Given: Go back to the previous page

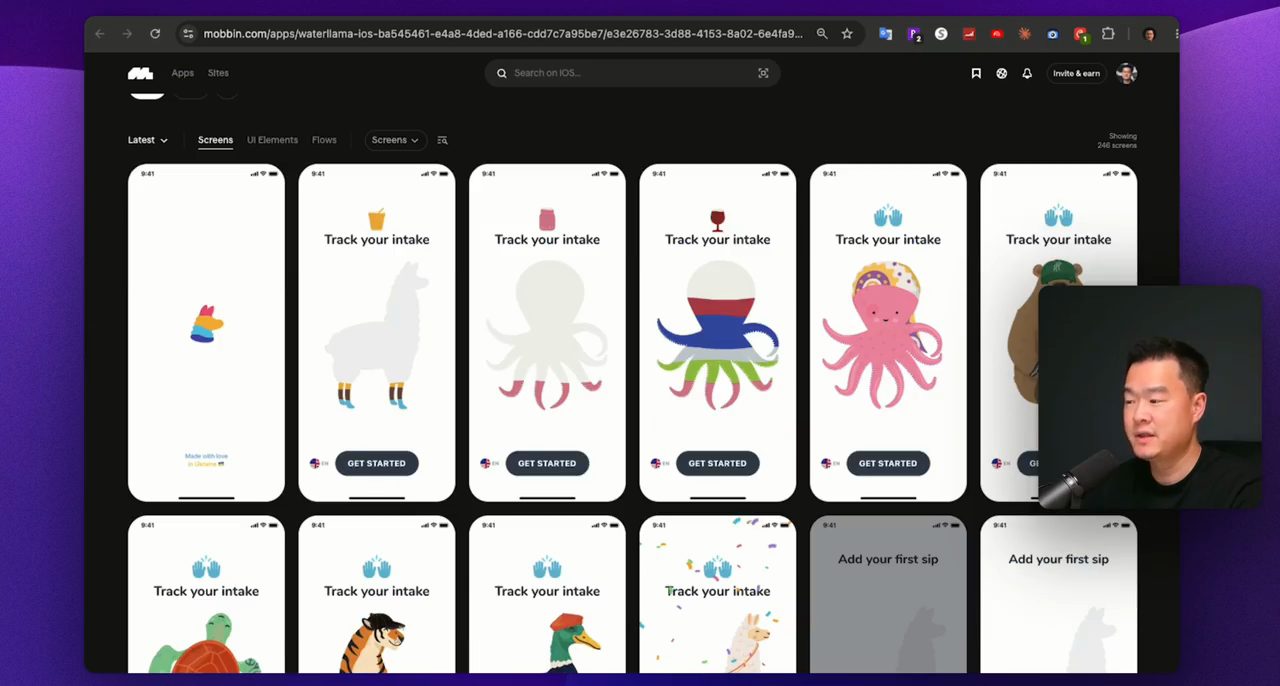Looking at the screenshot, I should (99, 34).
